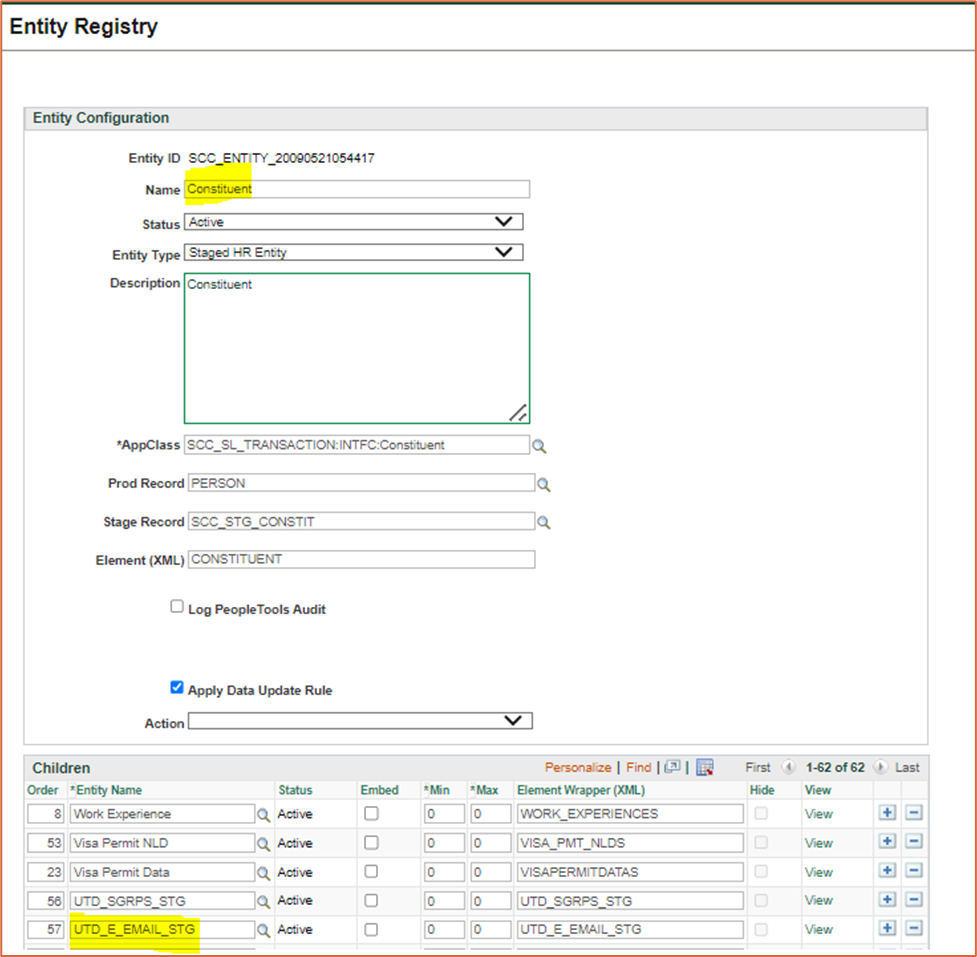Image resolution: width=977 pixels, height=957 pixels.
Task: Check the Embed box for Work Experience
Action: click(371, 814)
